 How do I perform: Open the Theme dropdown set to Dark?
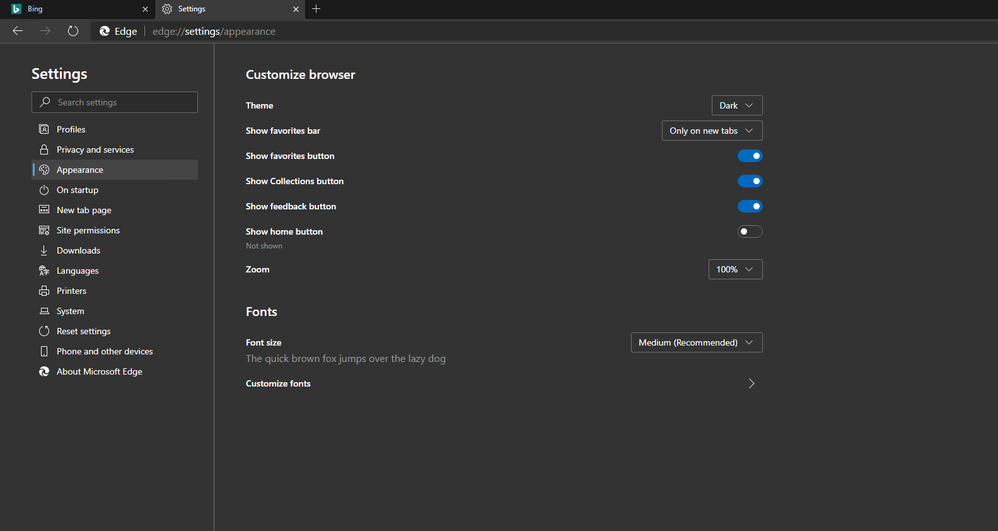tap(737, 105)
